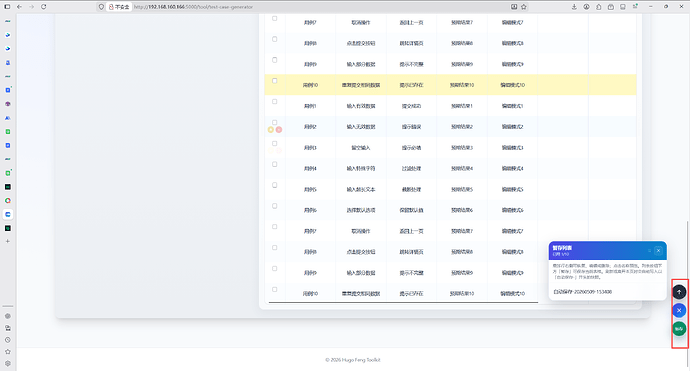690x371 pixels.
Task: Click the cell 截断处理
Action: [411, 190]
